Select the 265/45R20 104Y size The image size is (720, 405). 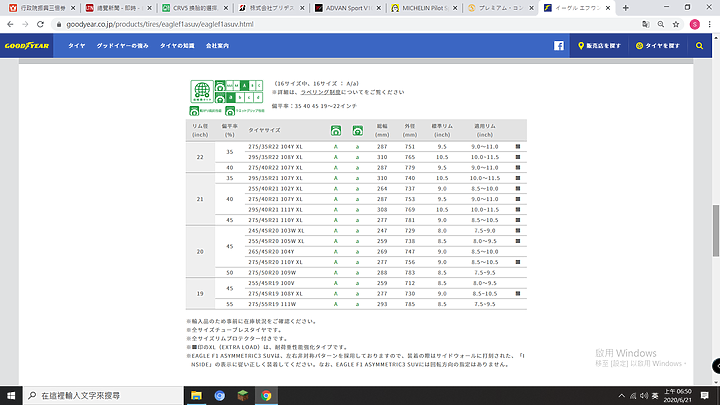(271, 252)
